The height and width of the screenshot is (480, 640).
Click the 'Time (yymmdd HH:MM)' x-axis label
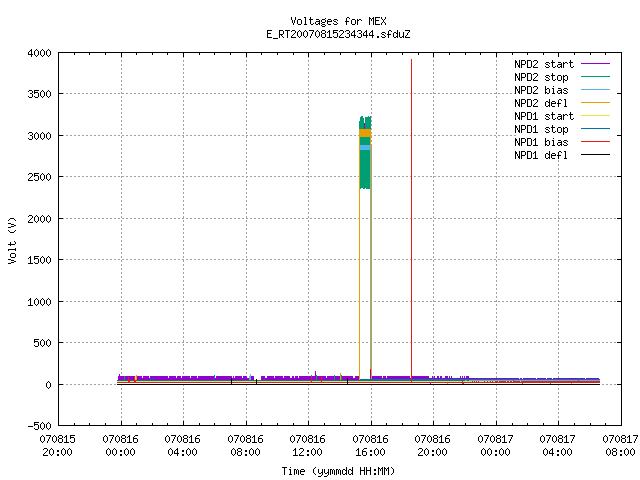pos(338,471)
